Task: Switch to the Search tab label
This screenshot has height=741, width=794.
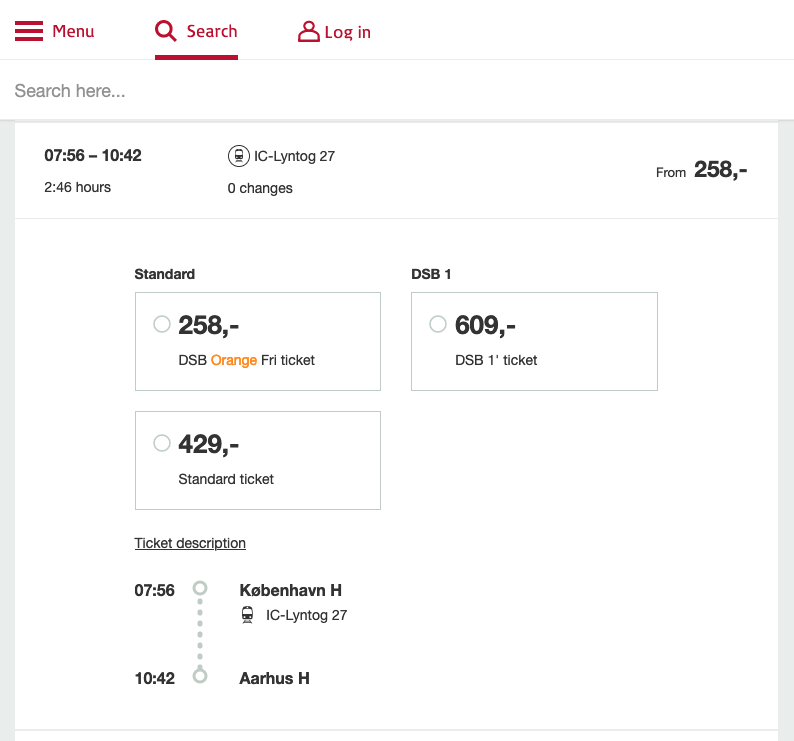Action: coord(212,31)
